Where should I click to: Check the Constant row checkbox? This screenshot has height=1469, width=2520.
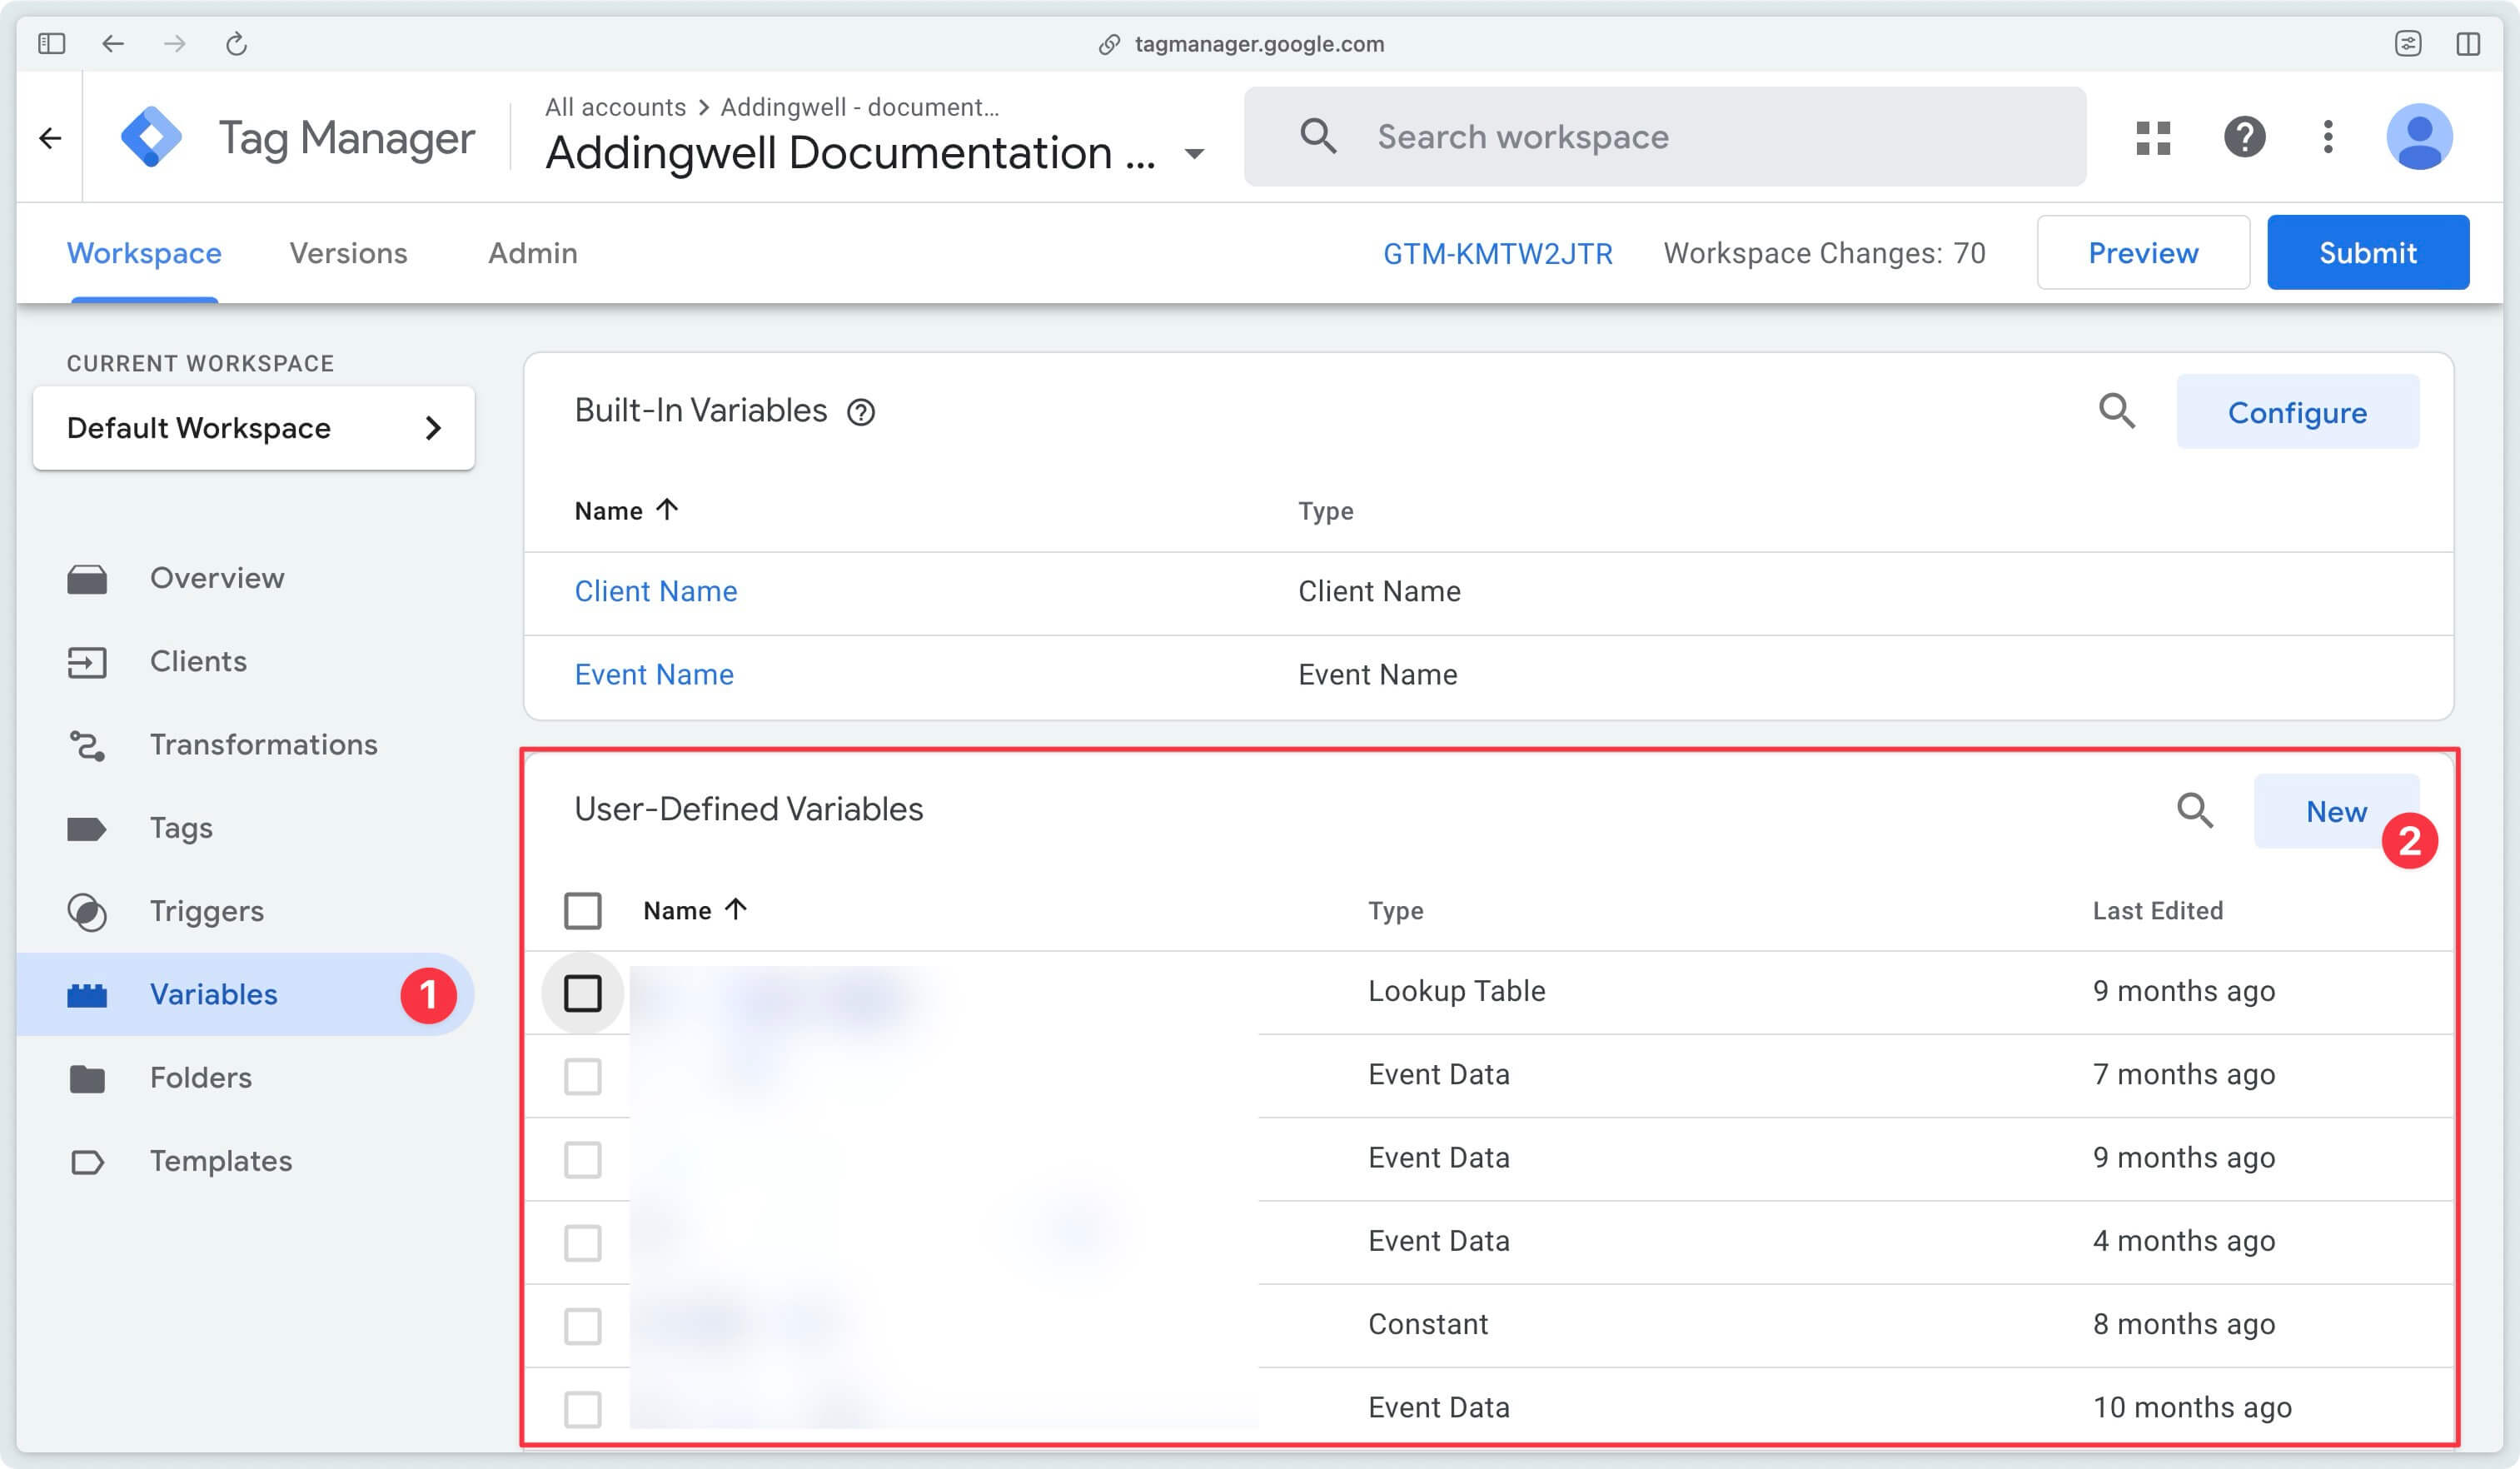[583, 1326]
